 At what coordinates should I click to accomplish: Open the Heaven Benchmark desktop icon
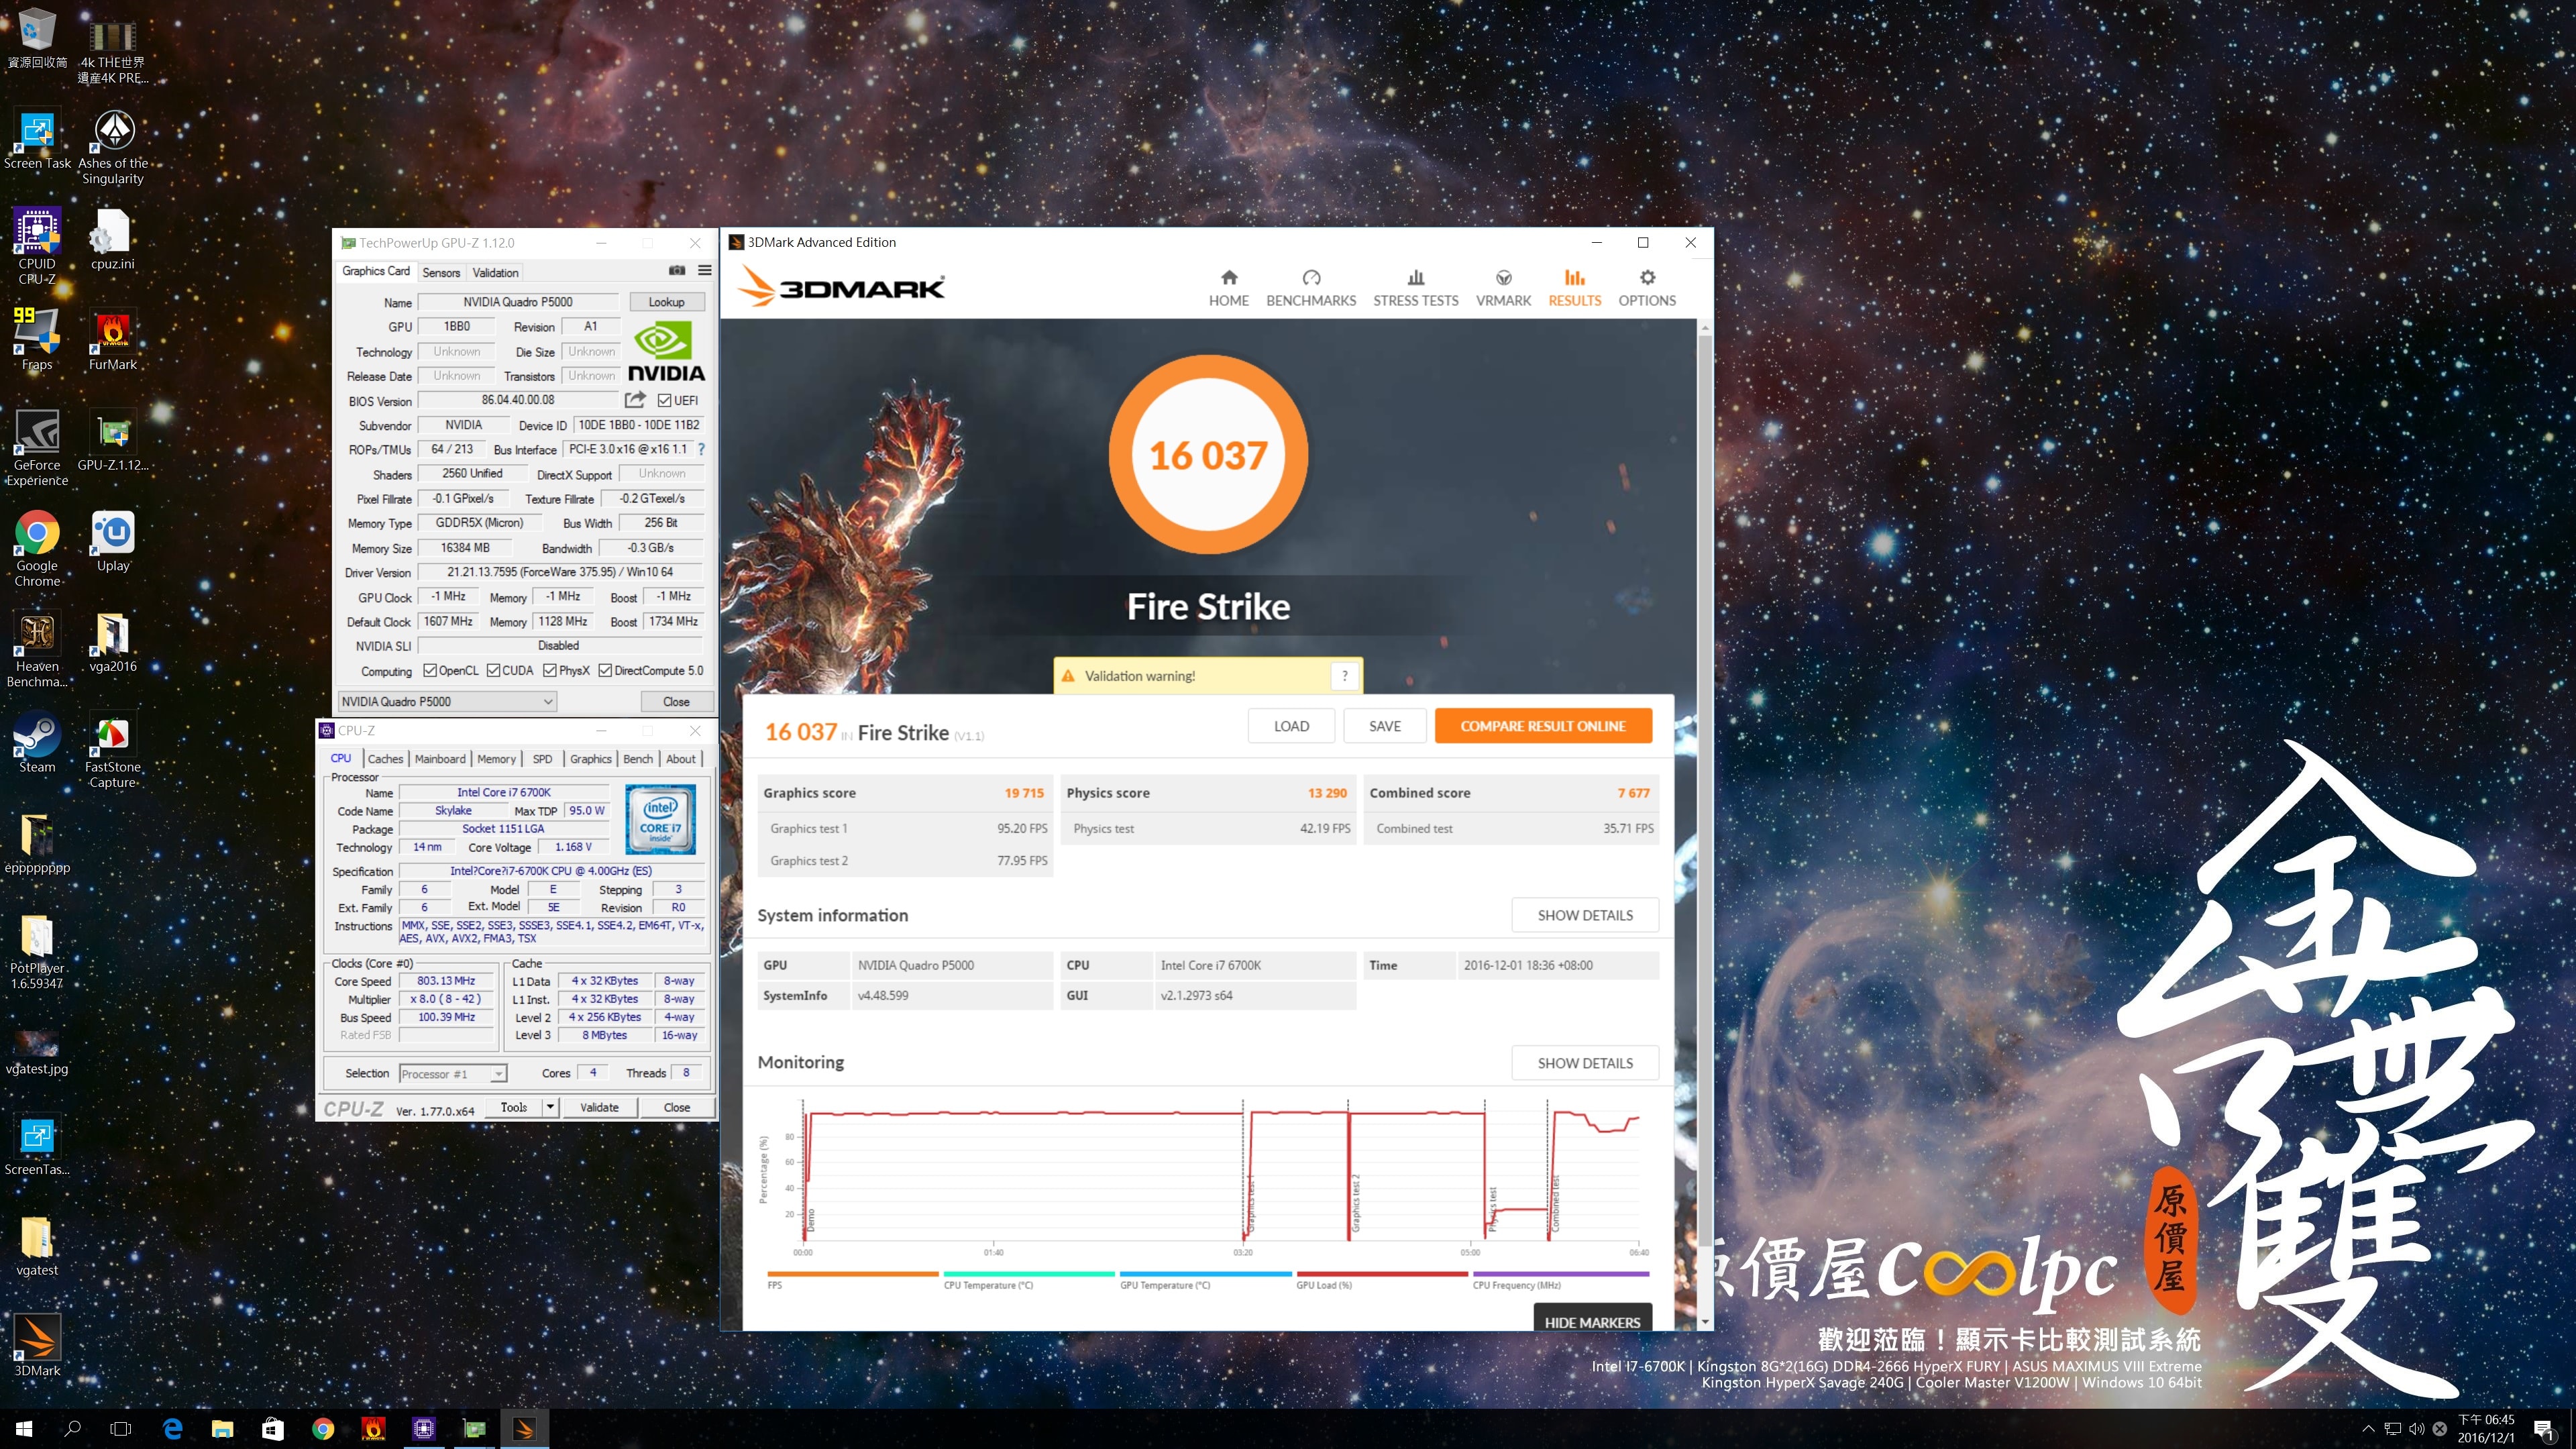coord(37,648)
